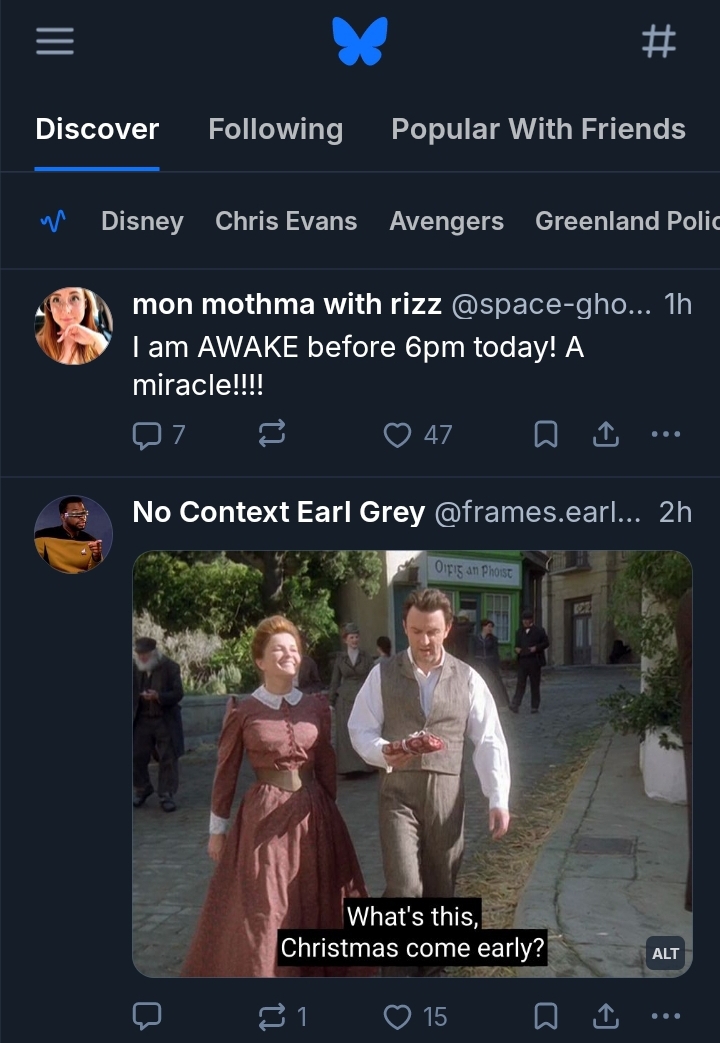Show ALT text for the image
This screenshot has height=1043, width=720.
pyautogui.click(x=665, y=953)
